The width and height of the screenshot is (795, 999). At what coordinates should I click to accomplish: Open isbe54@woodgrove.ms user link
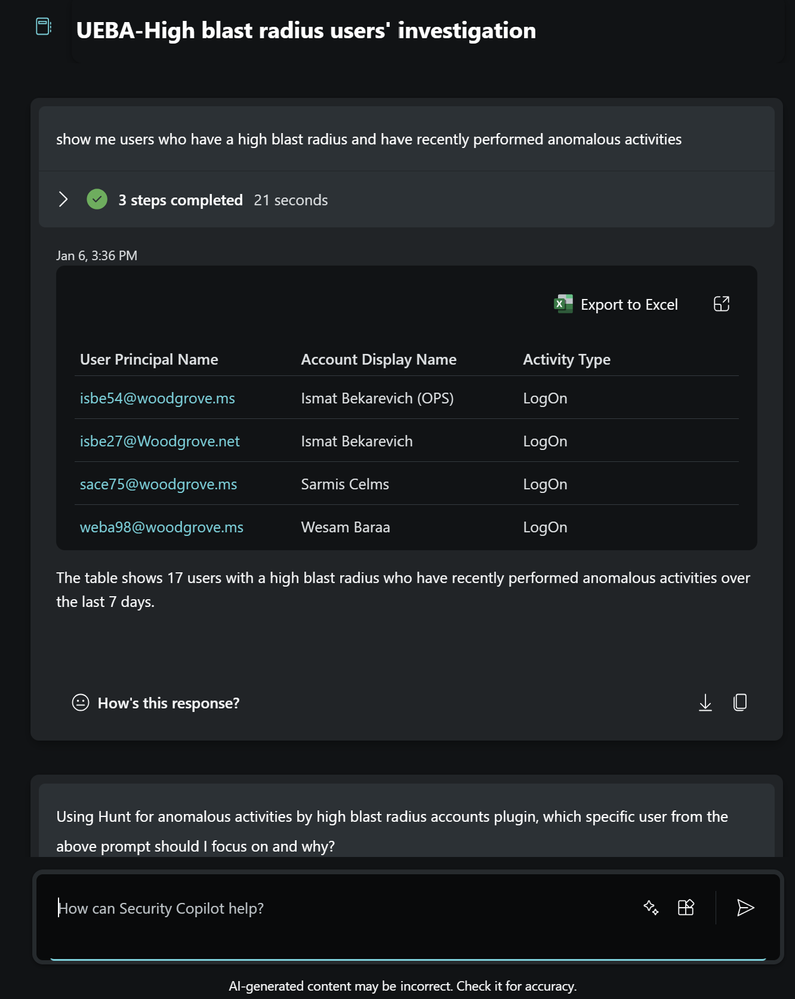point(157,398)
